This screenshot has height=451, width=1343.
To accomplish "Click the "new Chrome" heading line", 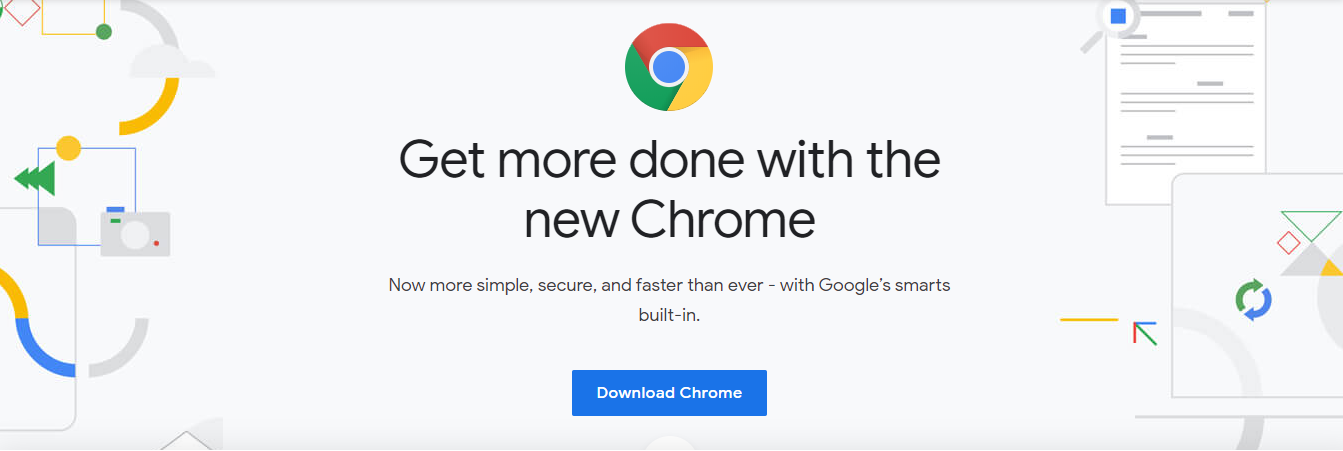I will pyautogui.click(x=669, y=220).
